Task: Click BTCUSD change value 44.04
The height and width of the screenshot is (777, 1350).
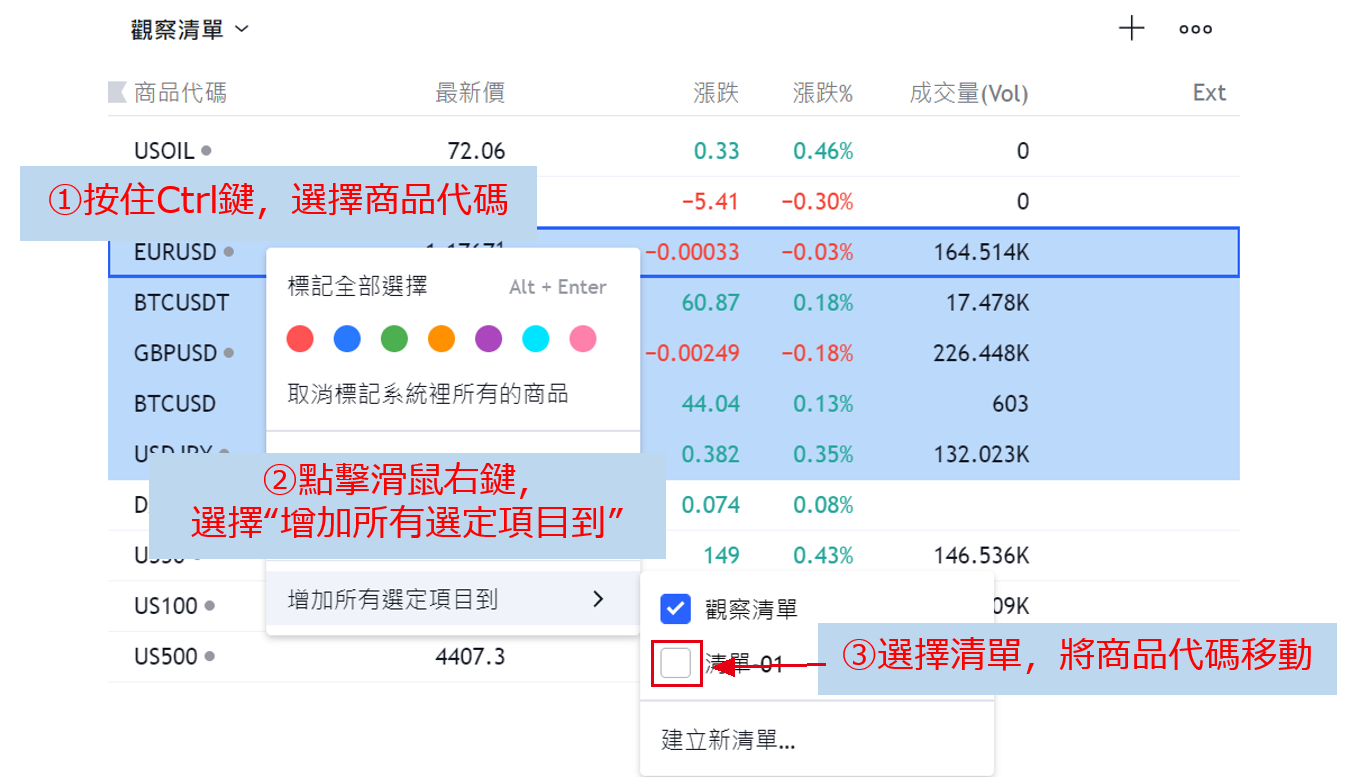Action: point(710,404)
